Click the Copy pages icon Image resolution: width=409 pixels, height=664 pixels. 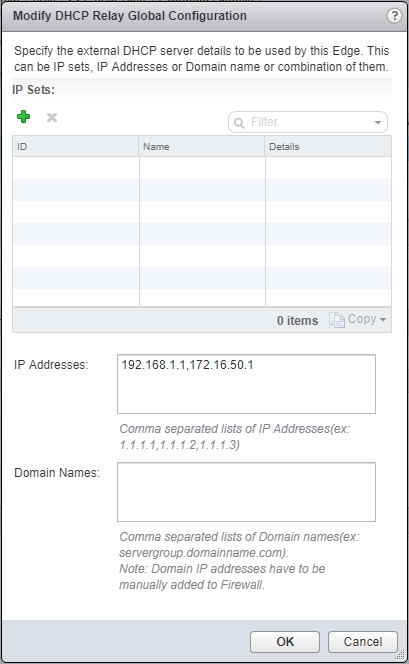[x=337, y=320]
